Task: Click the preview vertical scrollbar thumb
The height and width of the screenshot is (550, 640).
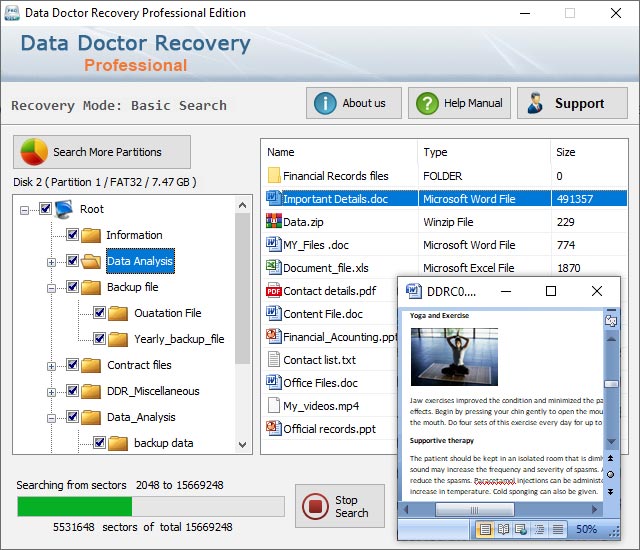Action: click(x=611, y=384)
